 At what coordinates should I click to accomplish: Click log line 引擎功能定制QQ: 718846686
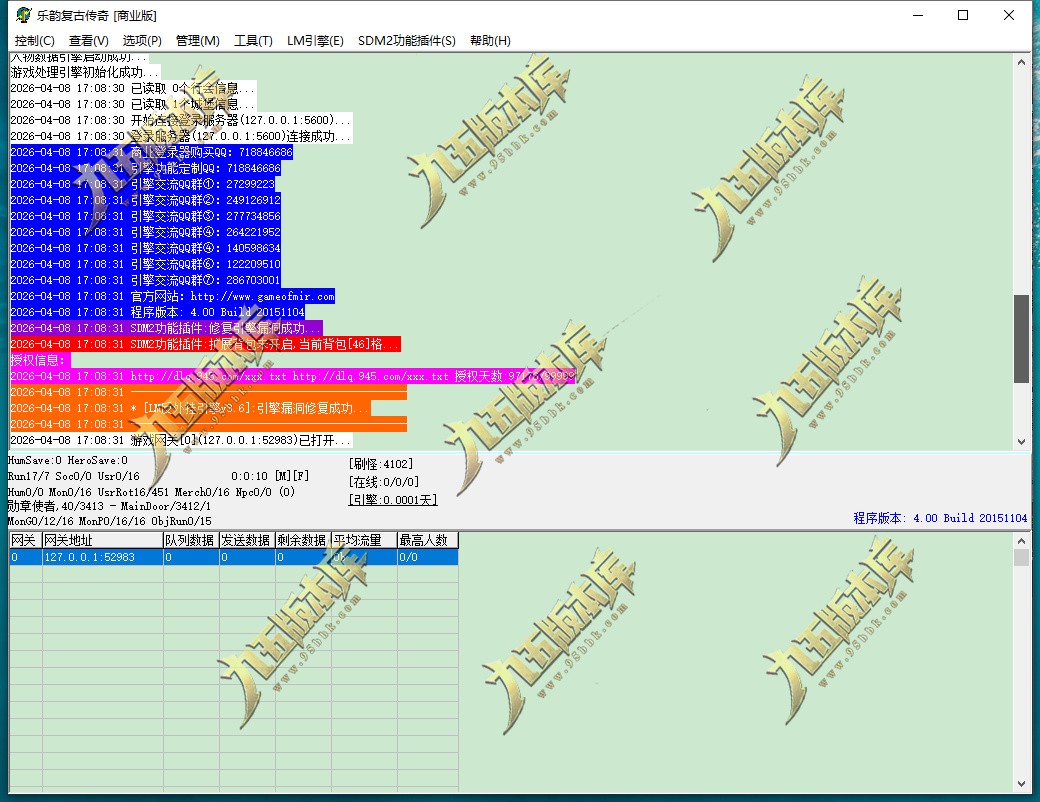[145, 168]
